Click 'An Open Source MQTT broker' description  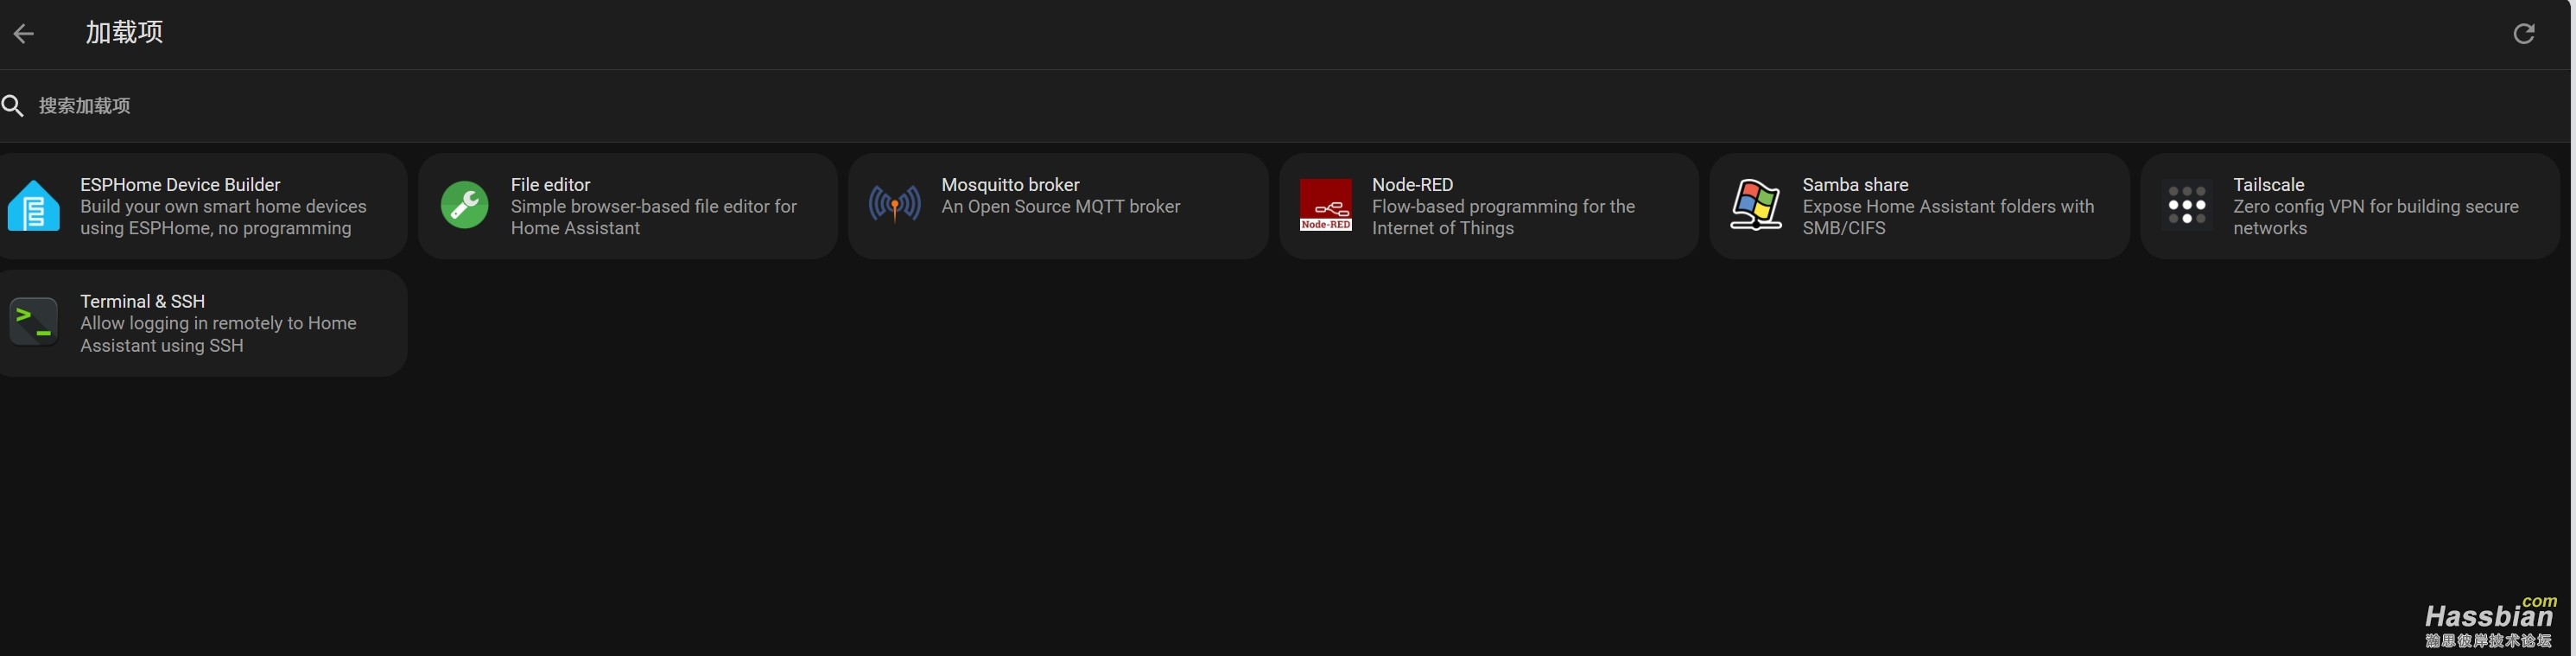1060,207
